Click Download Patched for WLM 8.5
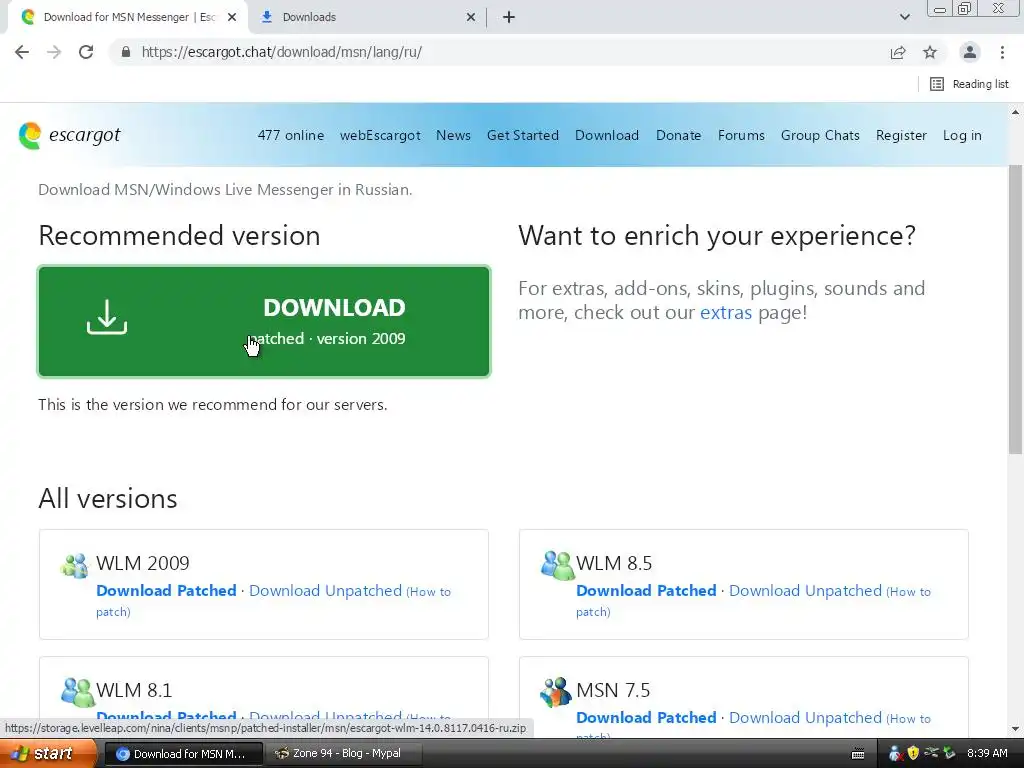 pos(646,590)
